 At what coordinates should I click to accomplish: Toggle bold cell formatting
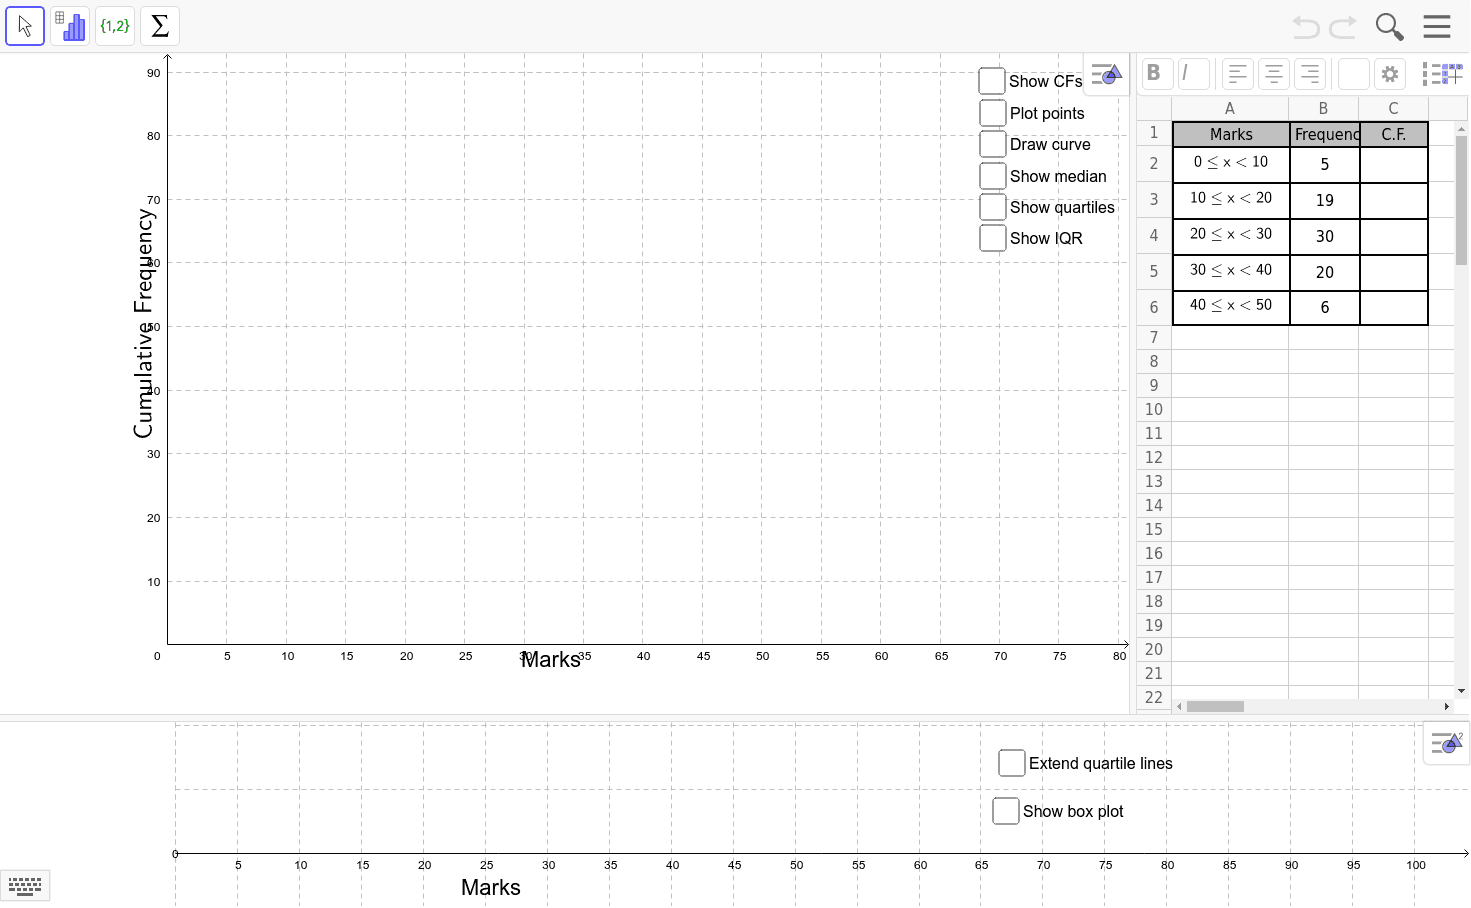tap(1157, 73)
